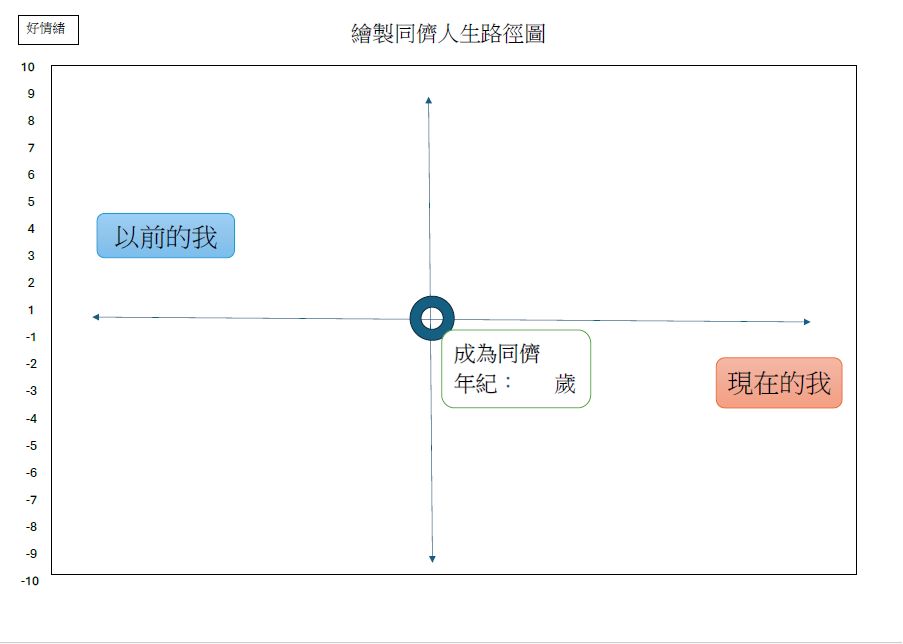This screenshot has width=903, height=644.
Task: Pick the "3" label on the y-axis
Action: tap(31, 256)
